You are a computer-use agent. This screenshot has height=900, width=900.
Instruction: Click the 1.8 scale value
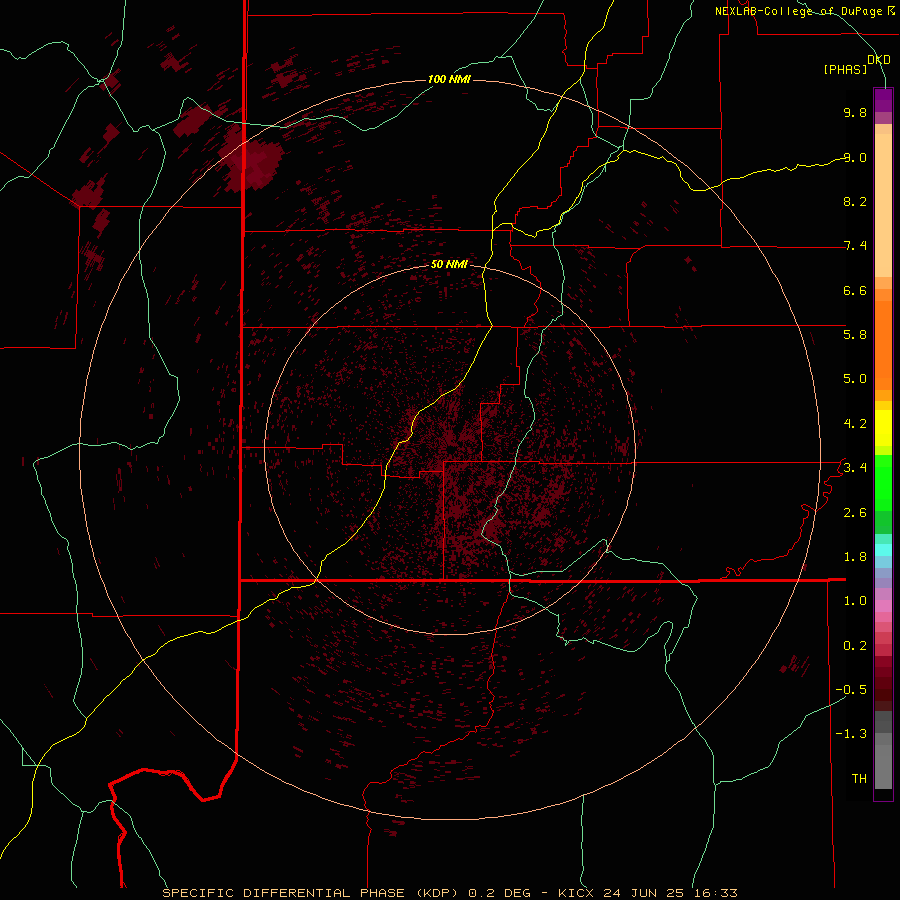point(855,557)
